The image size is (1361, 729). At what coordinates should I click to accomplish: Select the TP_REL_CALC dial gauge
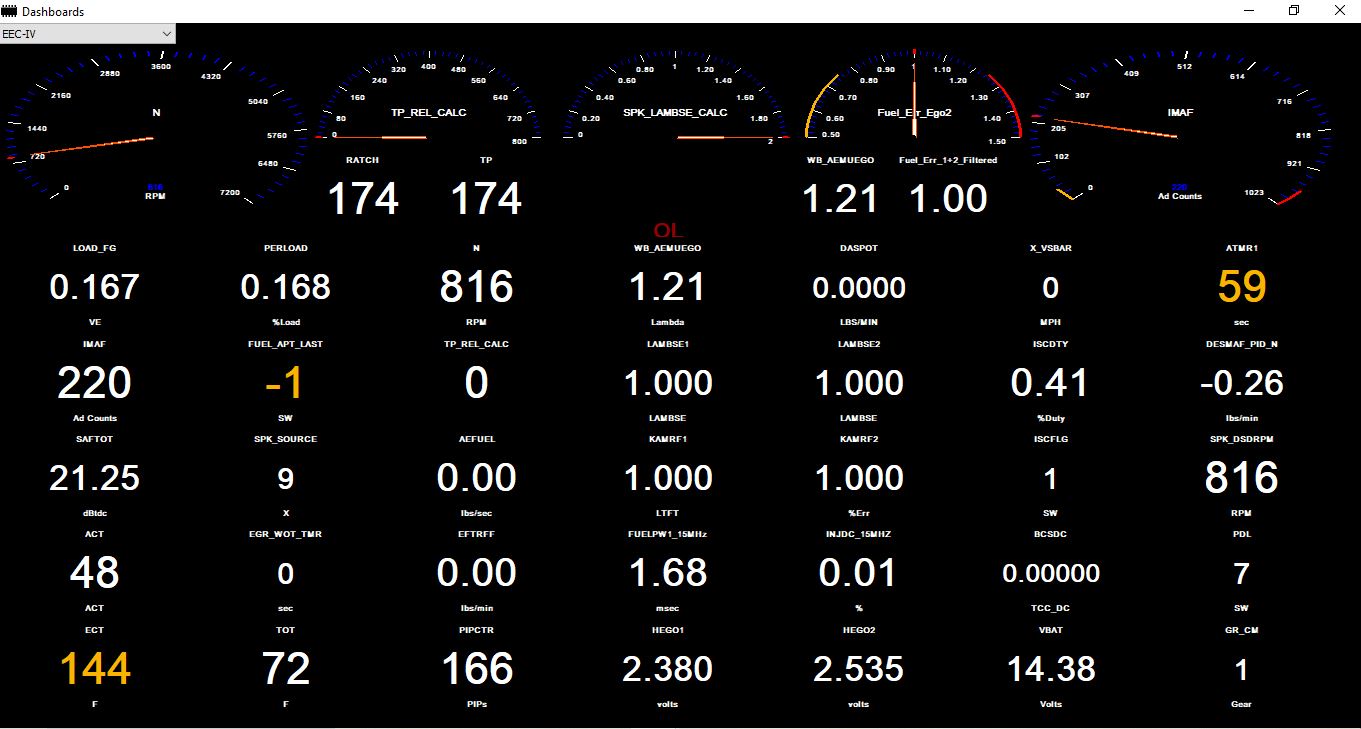[428, 105]
